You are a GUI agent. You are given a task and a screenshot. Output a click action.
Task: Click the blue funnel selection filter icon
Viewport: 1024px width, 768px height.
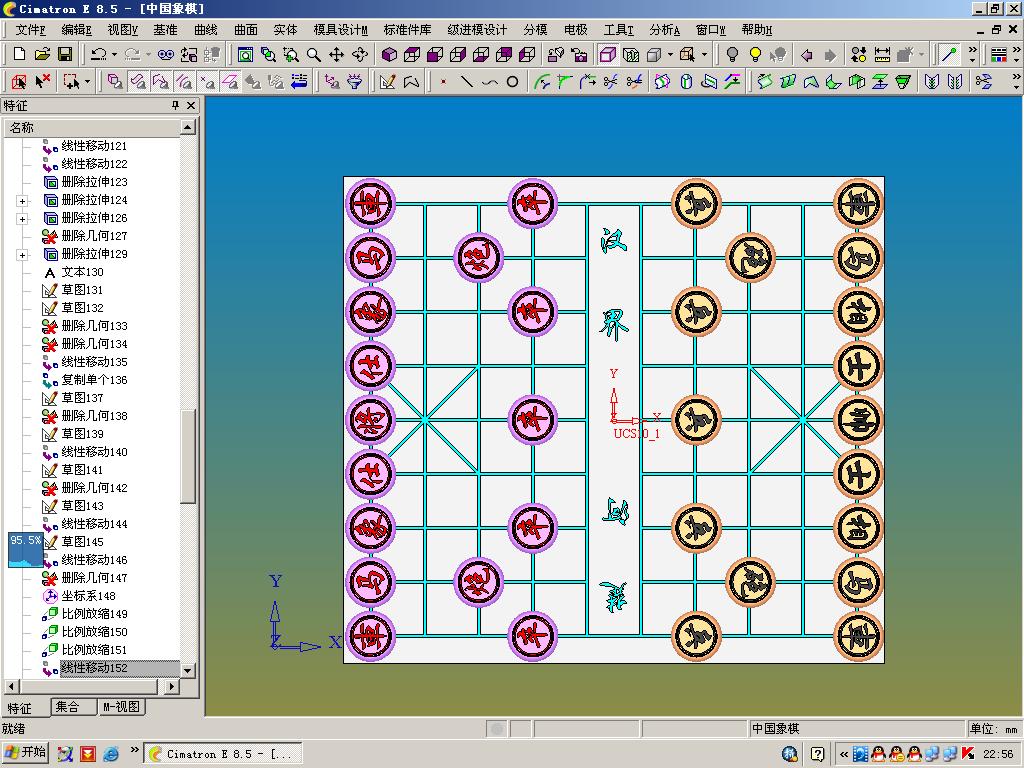tap(355, 82)
